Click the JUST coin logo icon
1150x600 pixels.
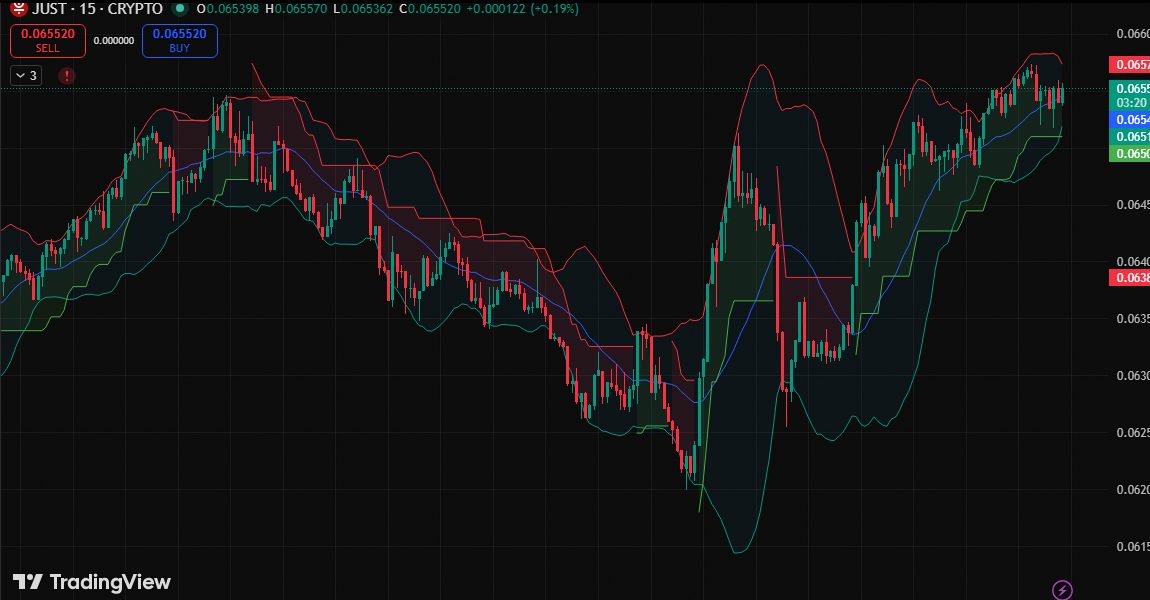tap(18, 8)
